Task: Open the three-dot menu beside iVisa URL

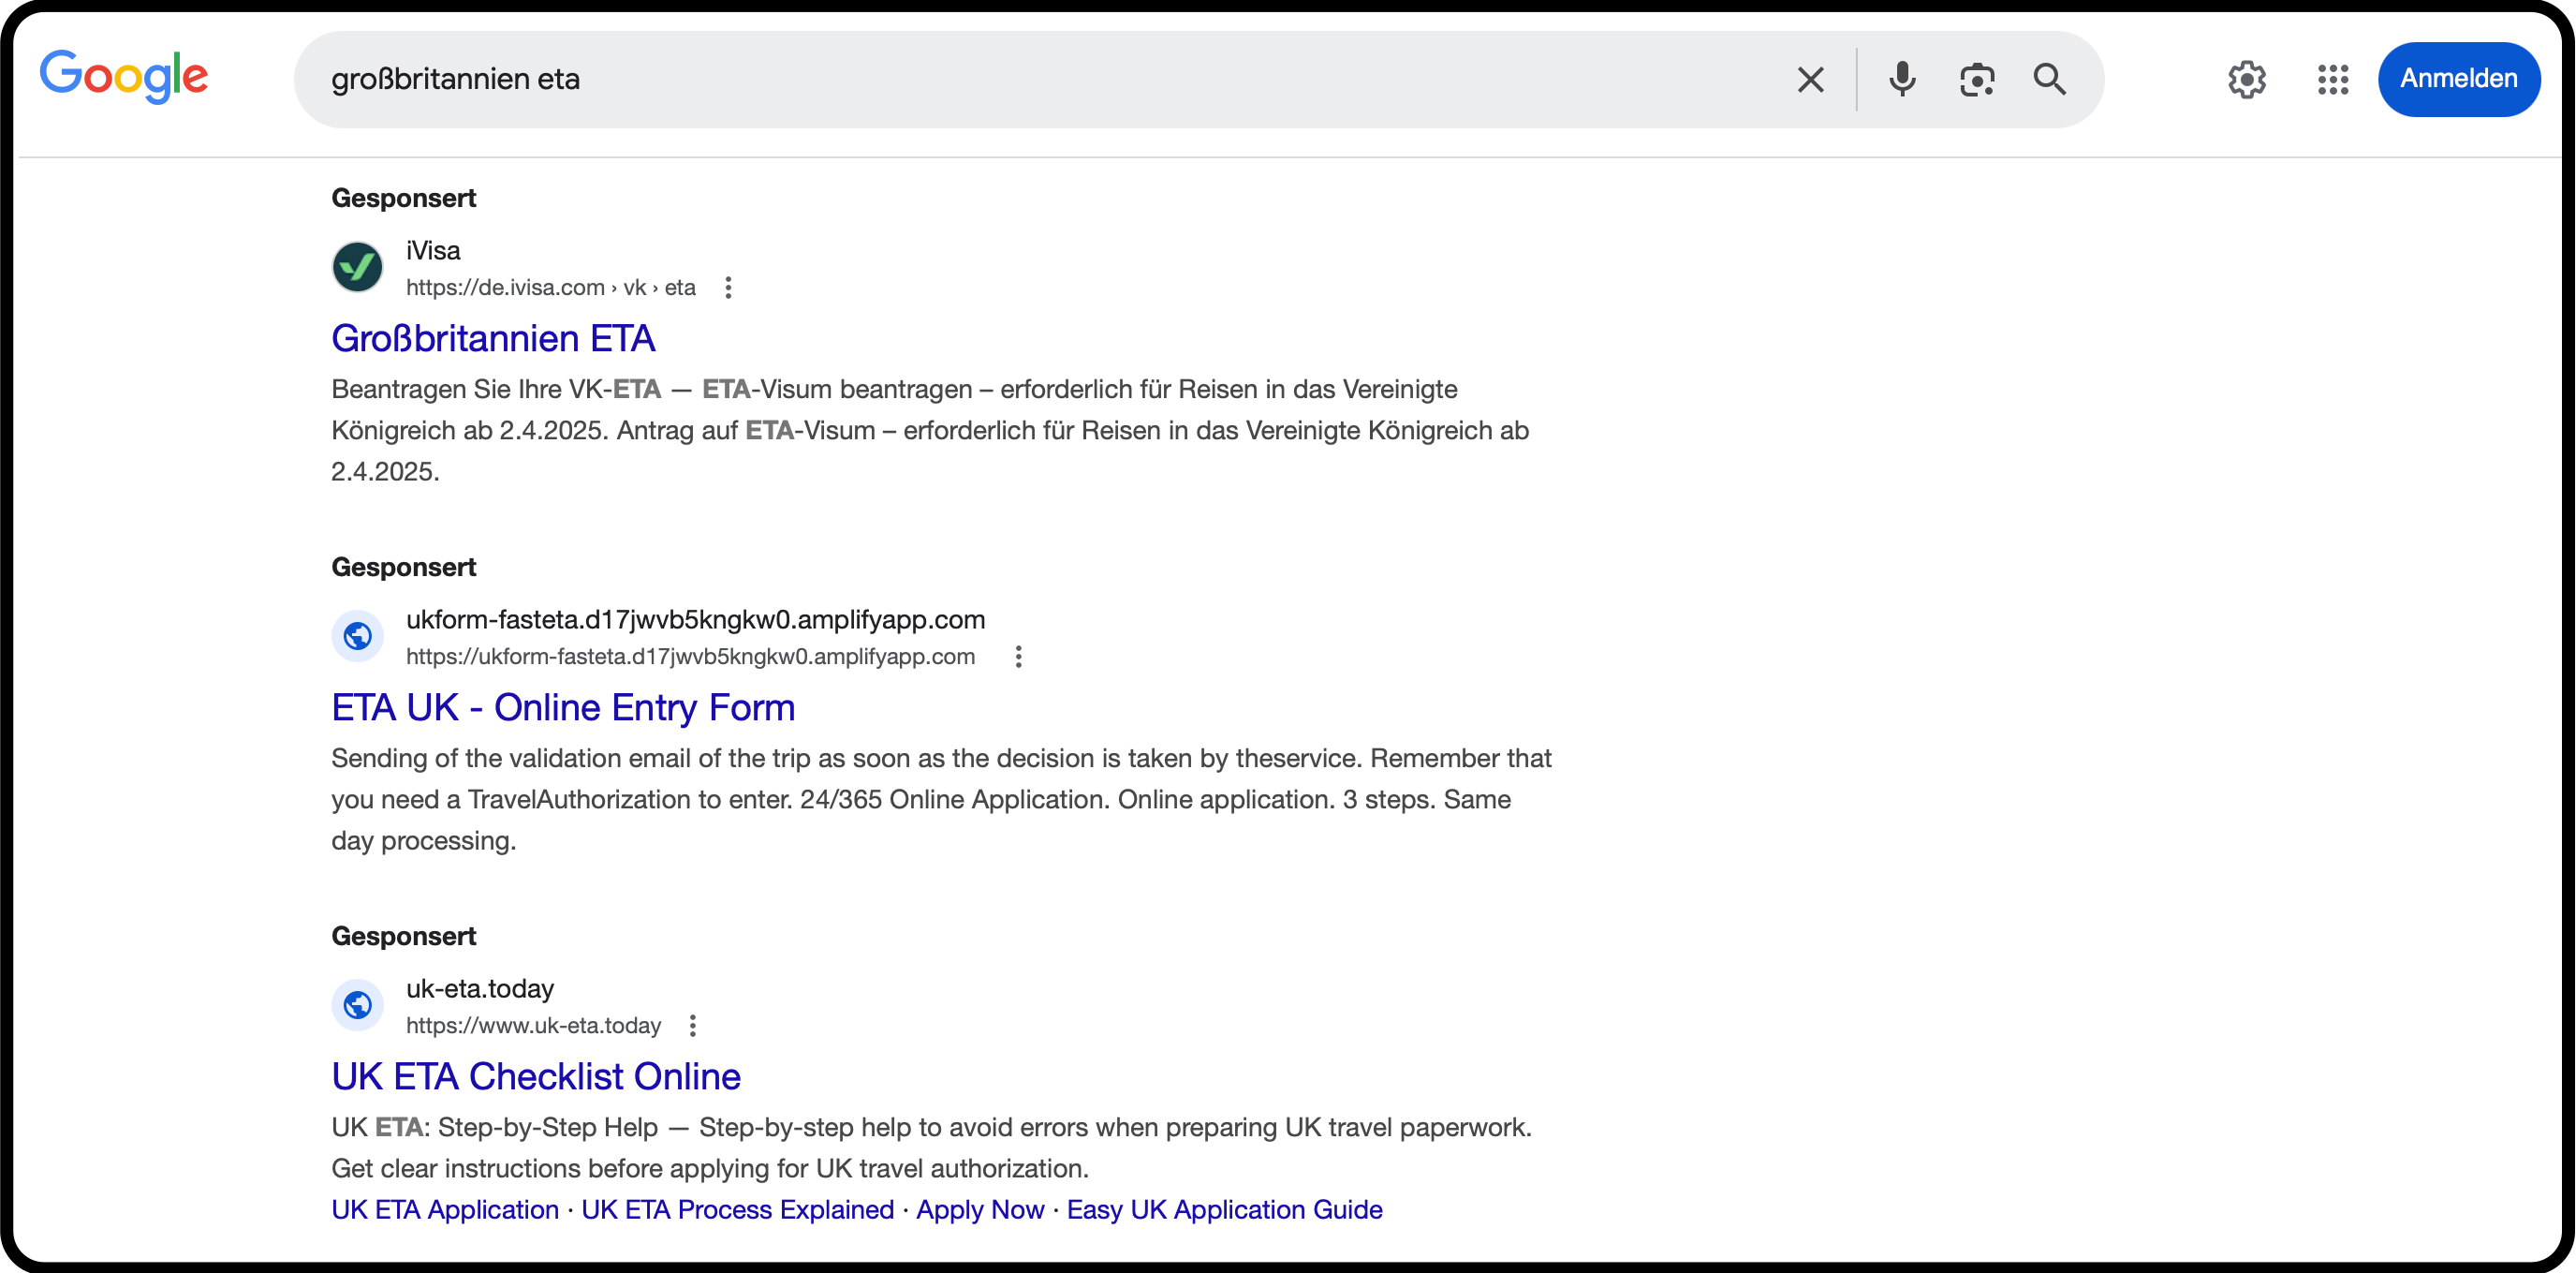Action: (x=728, y=288)
